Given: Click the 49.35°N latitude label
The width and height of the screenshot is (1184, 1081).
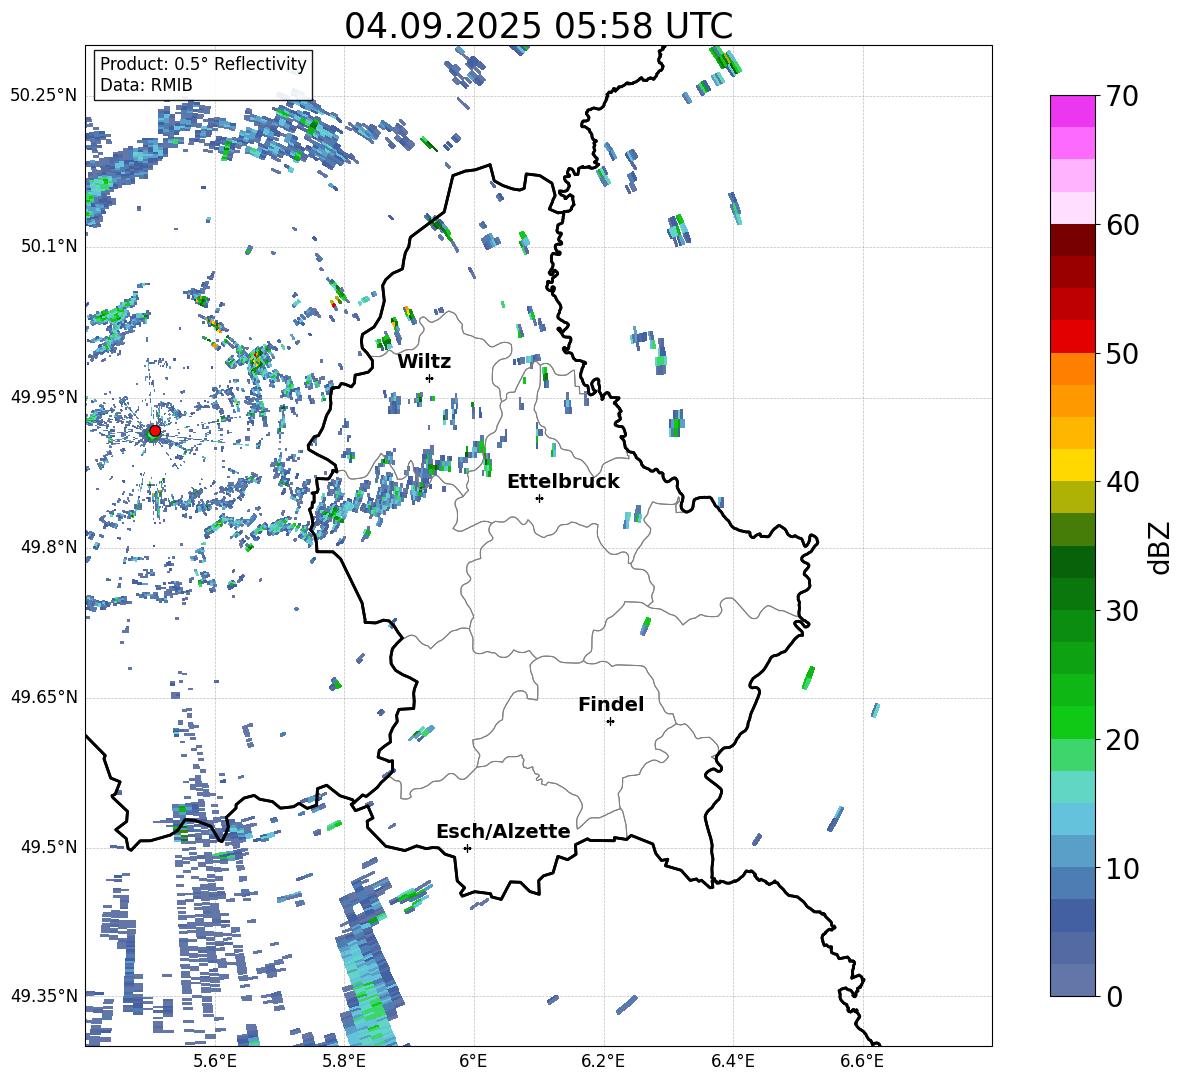Looking at the screenshot, I should (x=44, y=996).
